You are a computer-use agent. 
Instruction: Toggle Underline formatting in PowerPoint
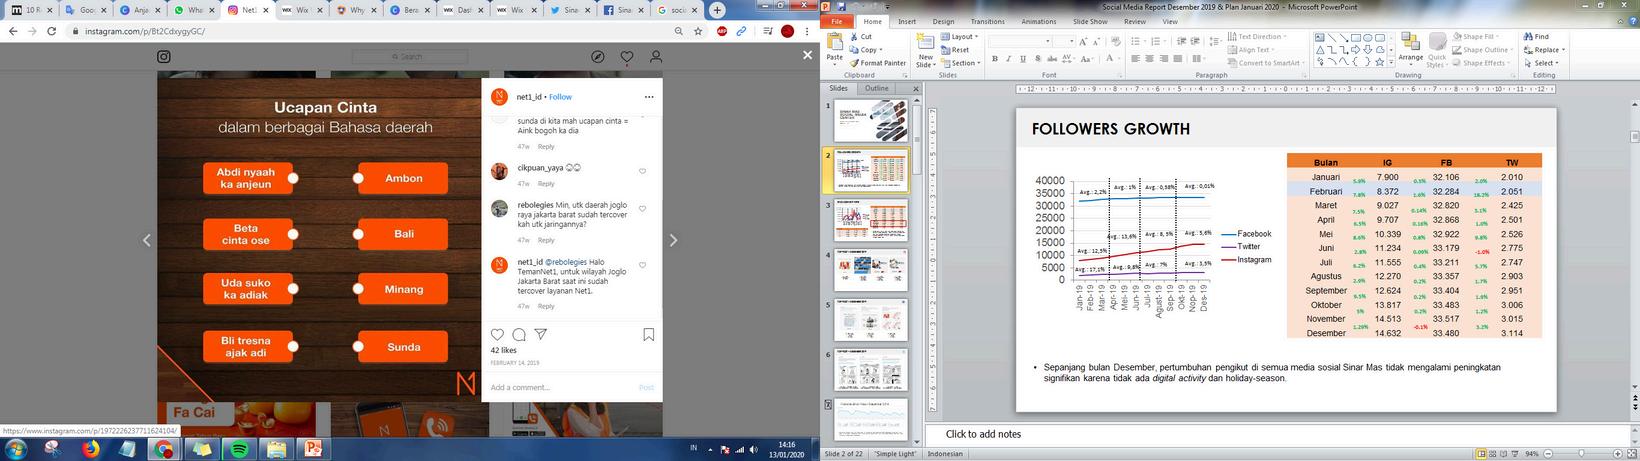point(1023,59)
